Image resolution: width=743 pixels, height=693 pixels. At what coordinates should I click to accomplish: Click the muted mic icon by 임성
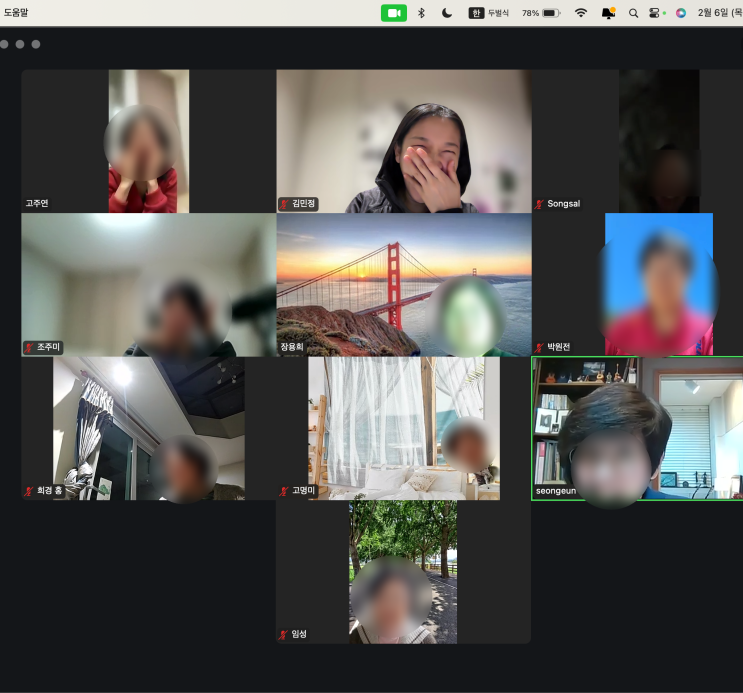coord(283,635)
